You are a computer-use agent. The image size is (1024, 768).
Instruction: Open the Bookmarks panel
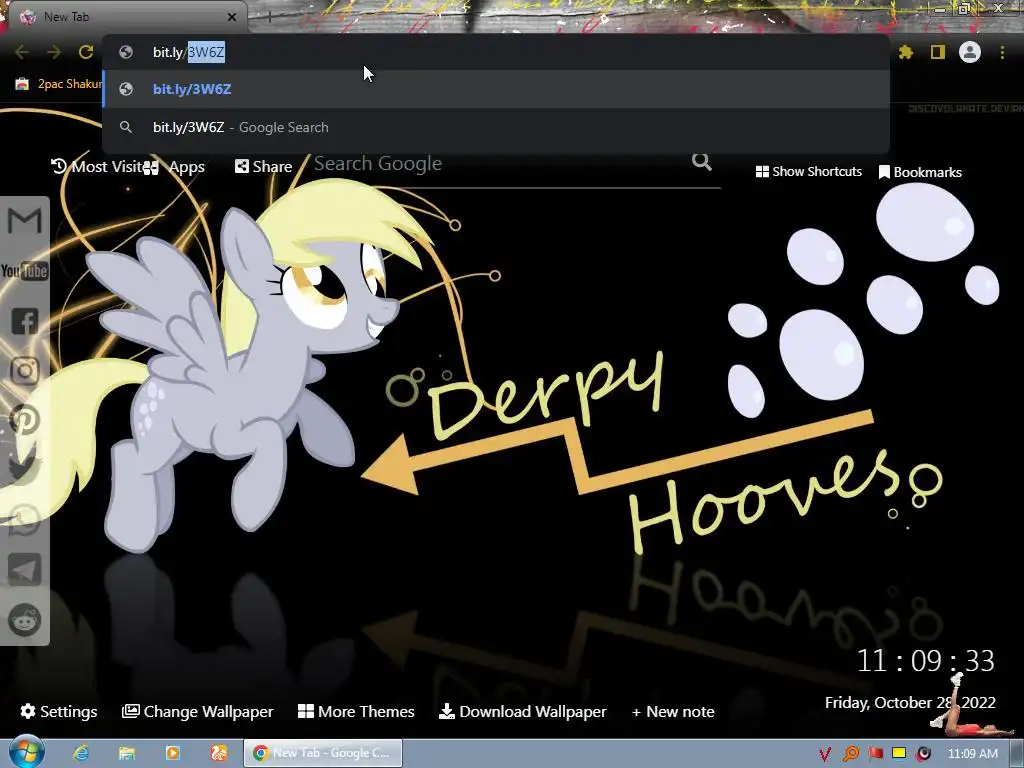(920, 172)
